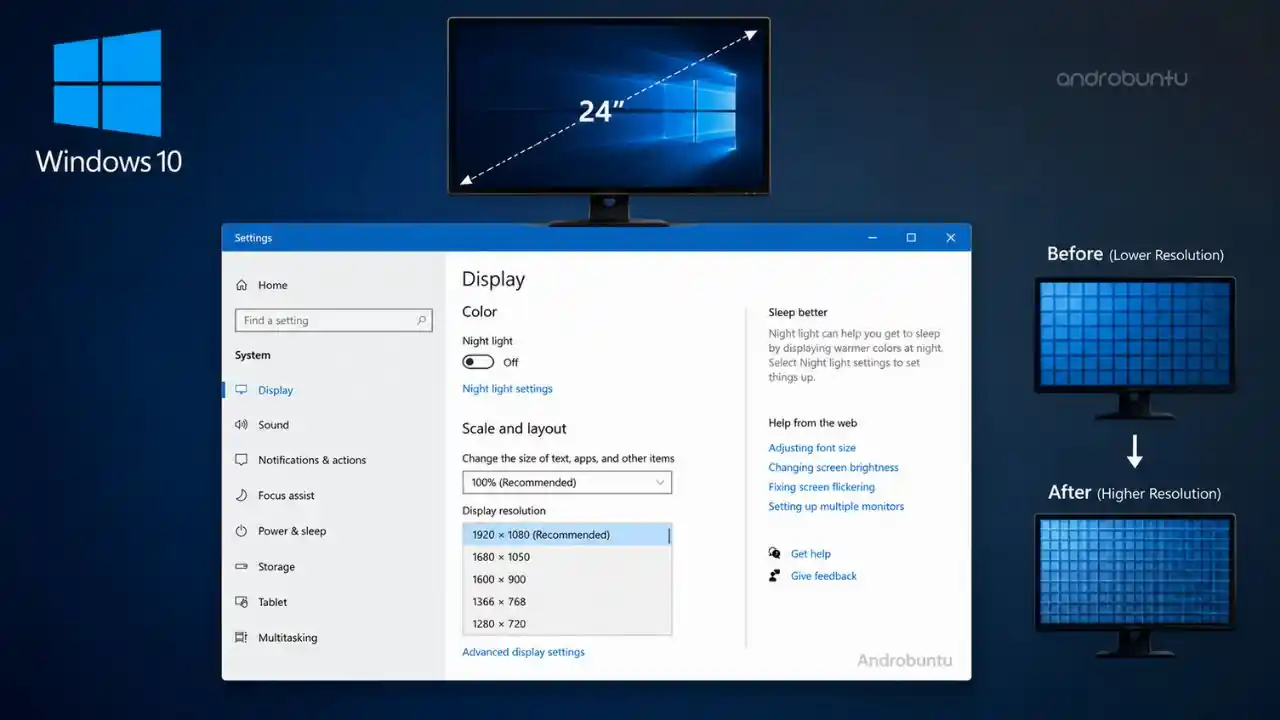Click the System section label

[253, 355]
